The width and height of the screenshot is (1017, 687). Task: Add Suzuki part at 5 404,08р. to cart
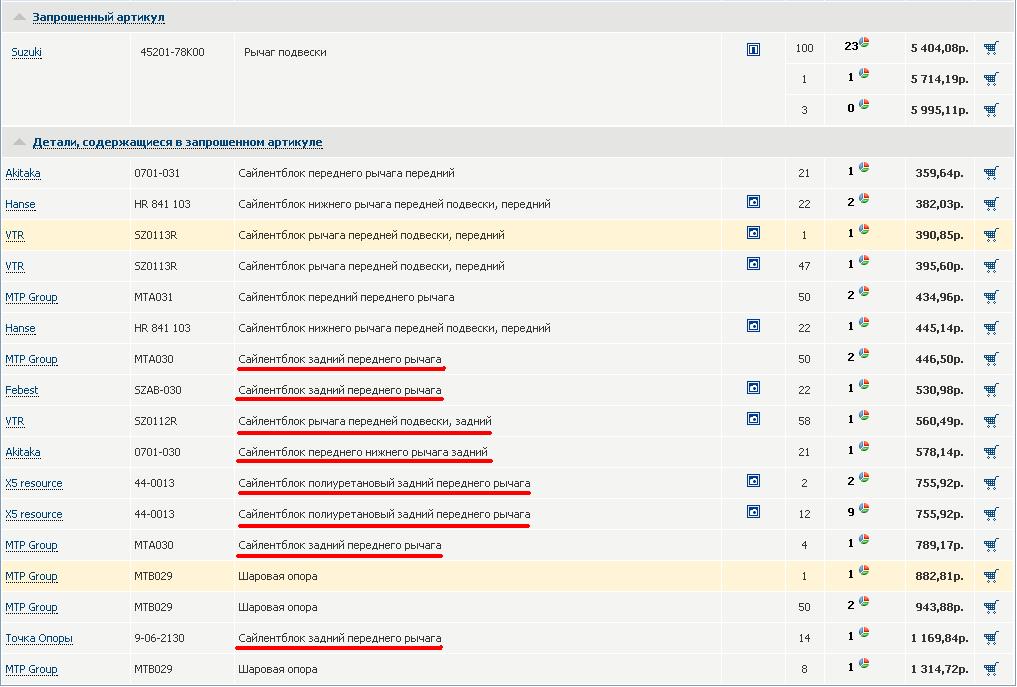(991, 48)
